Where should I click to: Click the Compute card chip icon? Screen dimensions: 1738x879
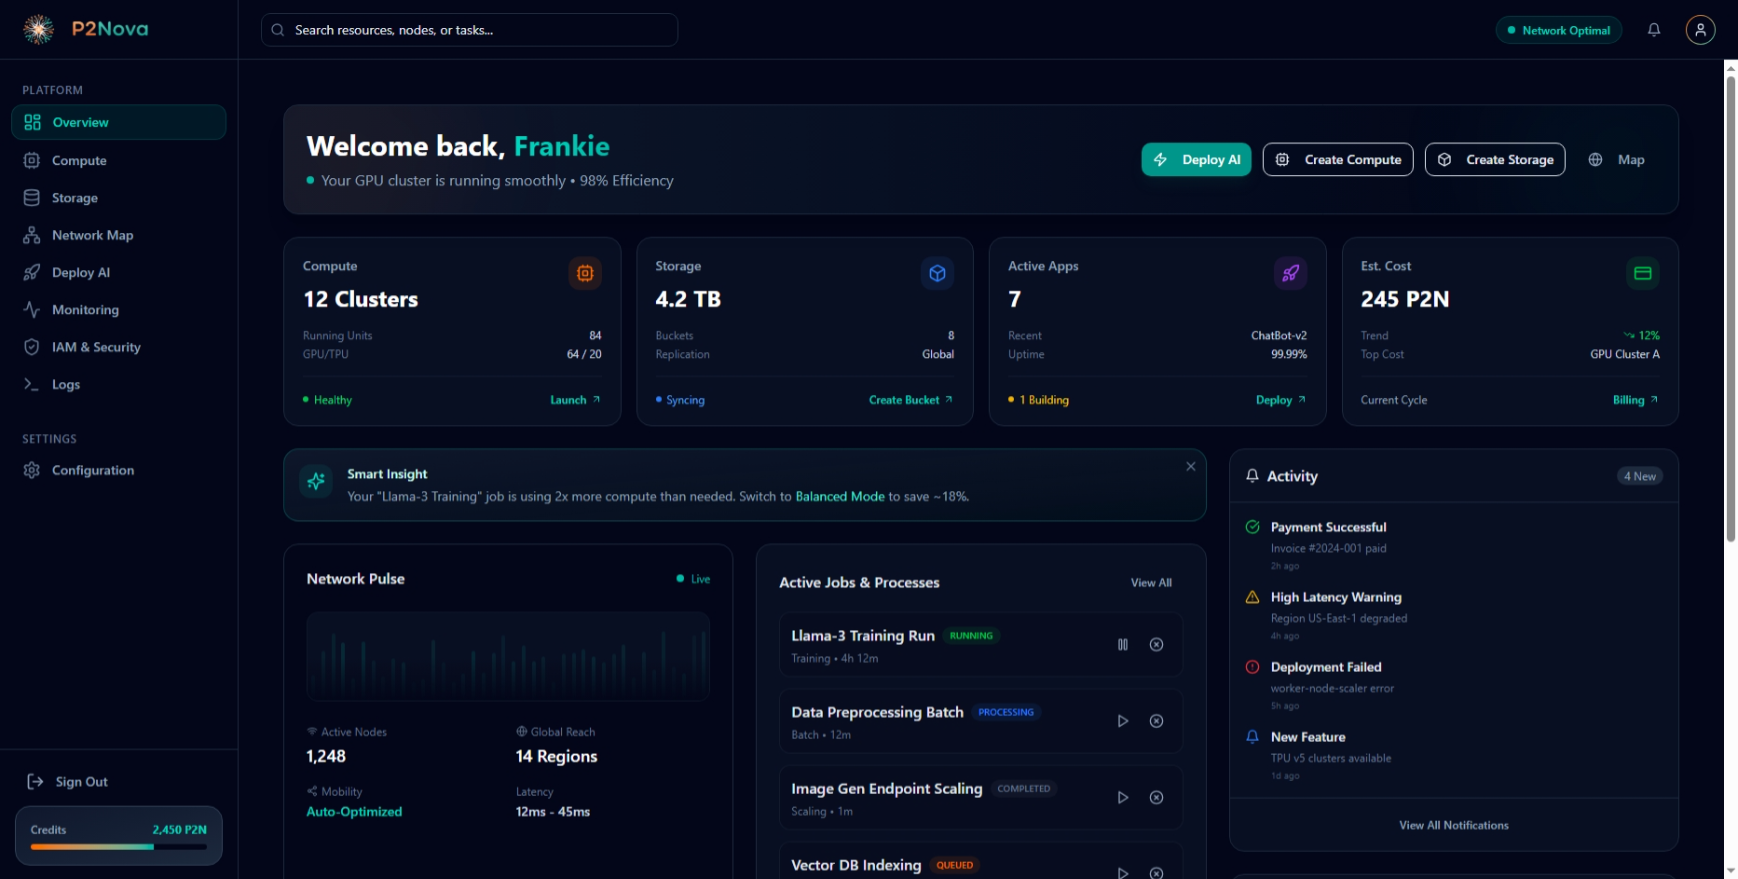pyautogui.click(x=585, y=273)
